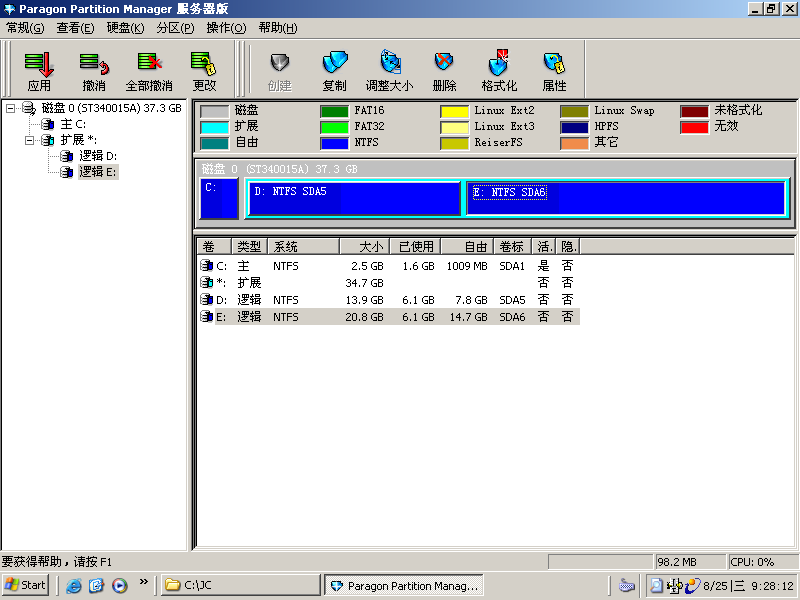Launch Windows Media Player from quick launch

120,585
